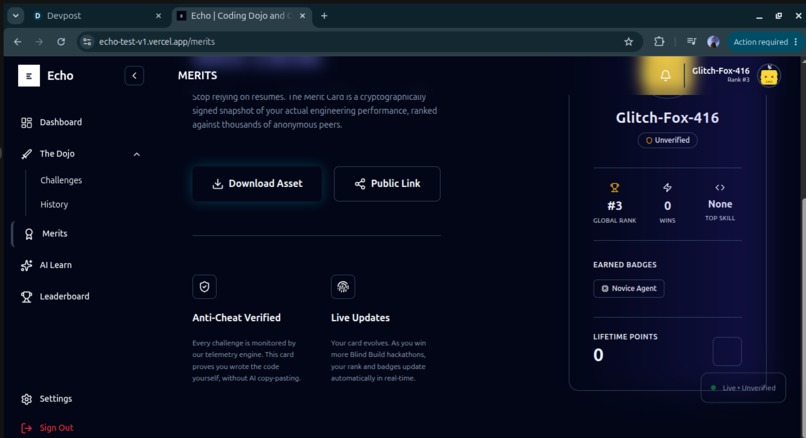The width and height of the screenshot is (806, 438).
Task: Click the Settings gear icon
Action: pos(26,399)
